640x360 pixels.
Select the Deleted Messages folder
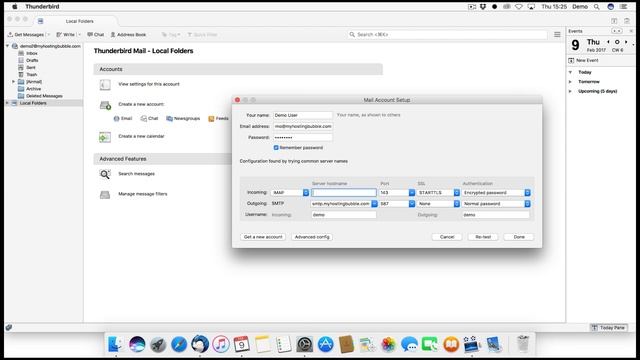click(x=44, y=96)
